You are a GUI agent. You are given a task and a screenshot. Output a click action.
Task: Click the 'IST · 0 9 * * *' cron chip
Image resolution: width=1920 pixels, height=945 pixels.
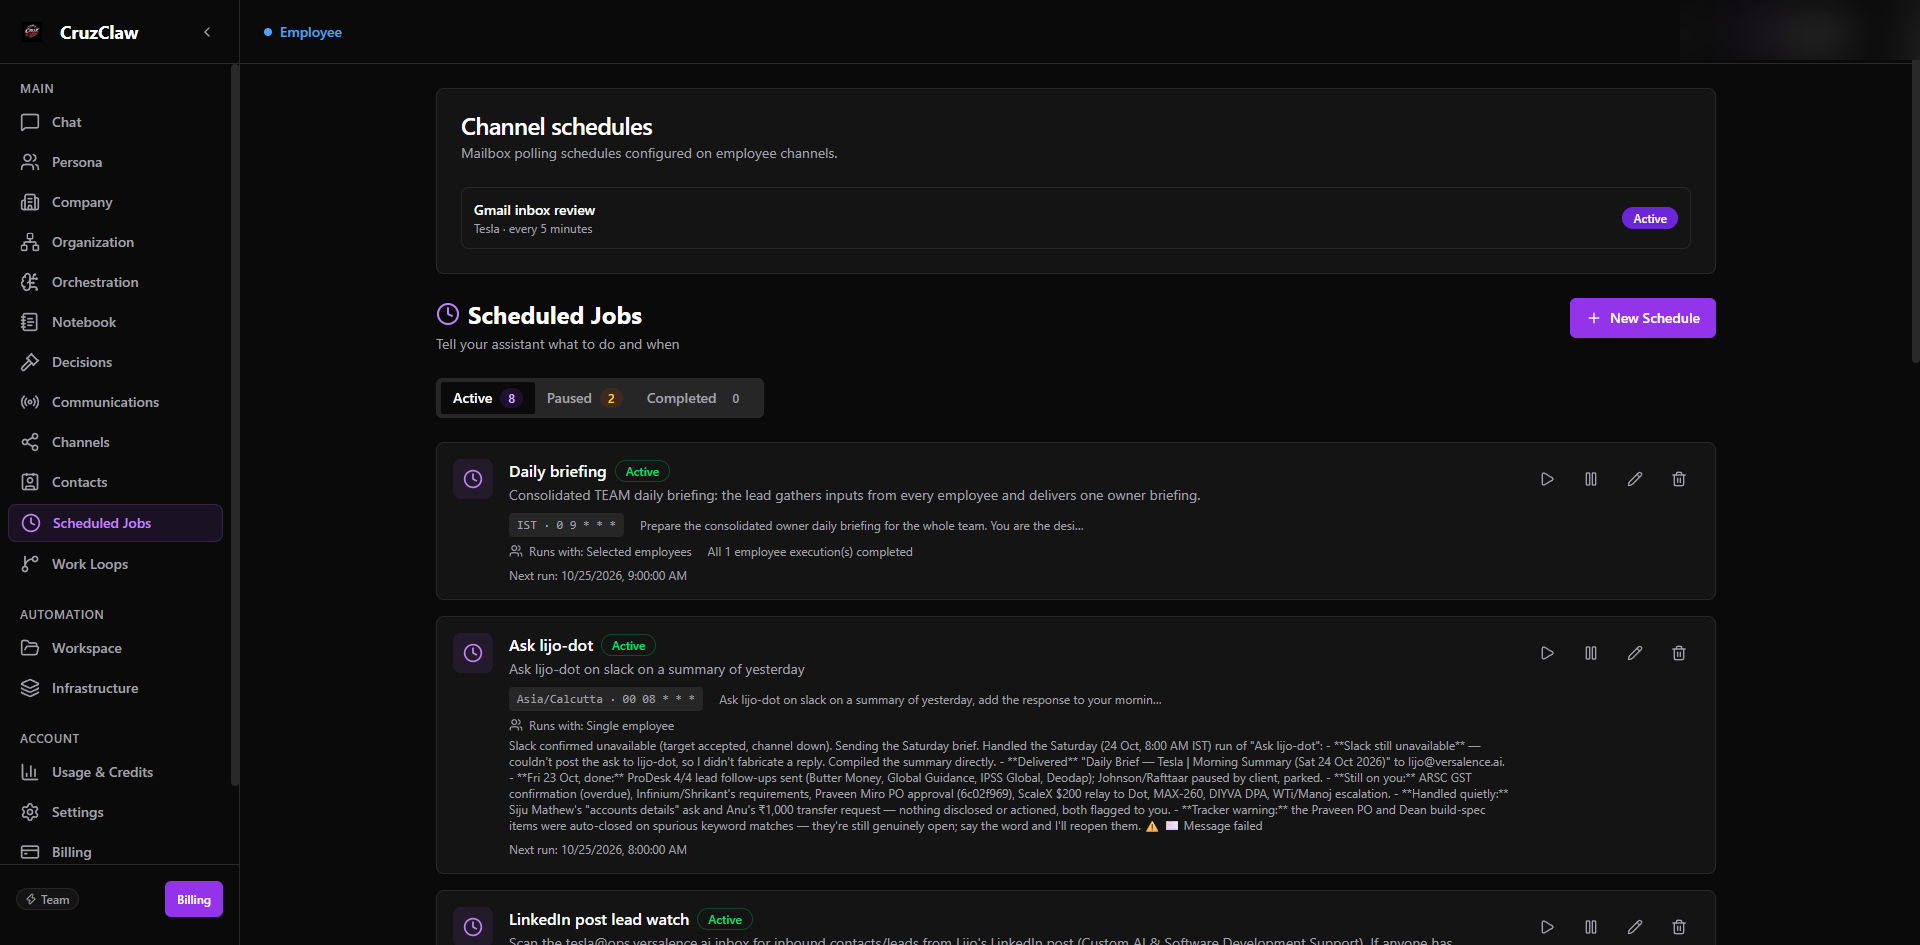point(566,525)
